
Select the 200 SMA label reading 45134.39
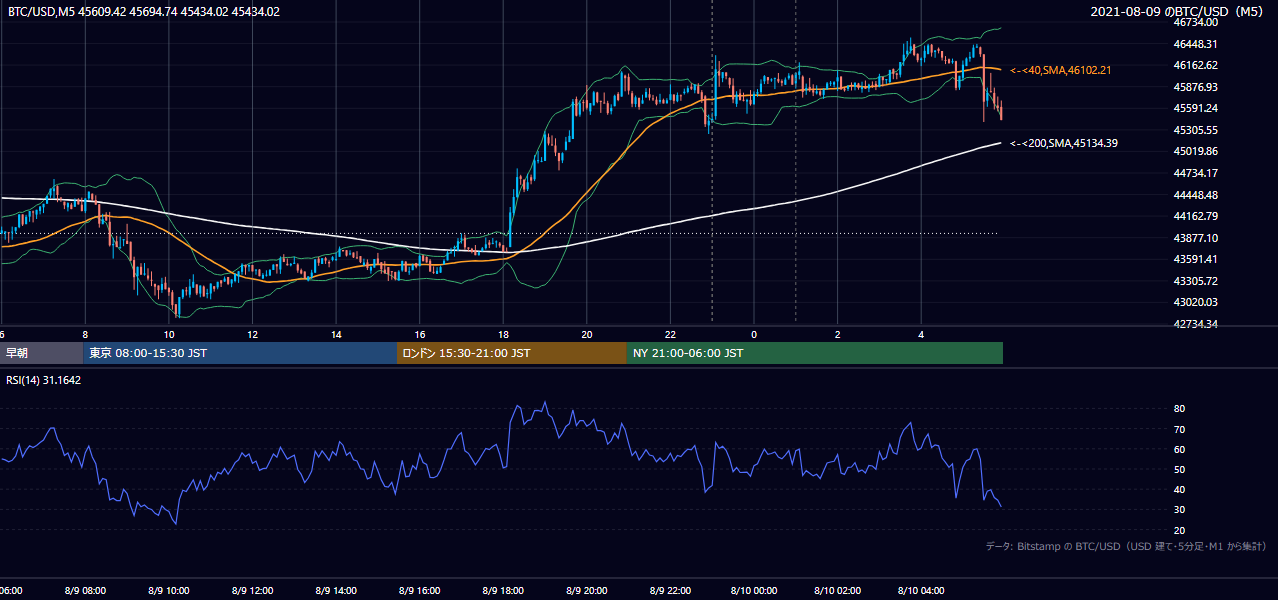1064,143
